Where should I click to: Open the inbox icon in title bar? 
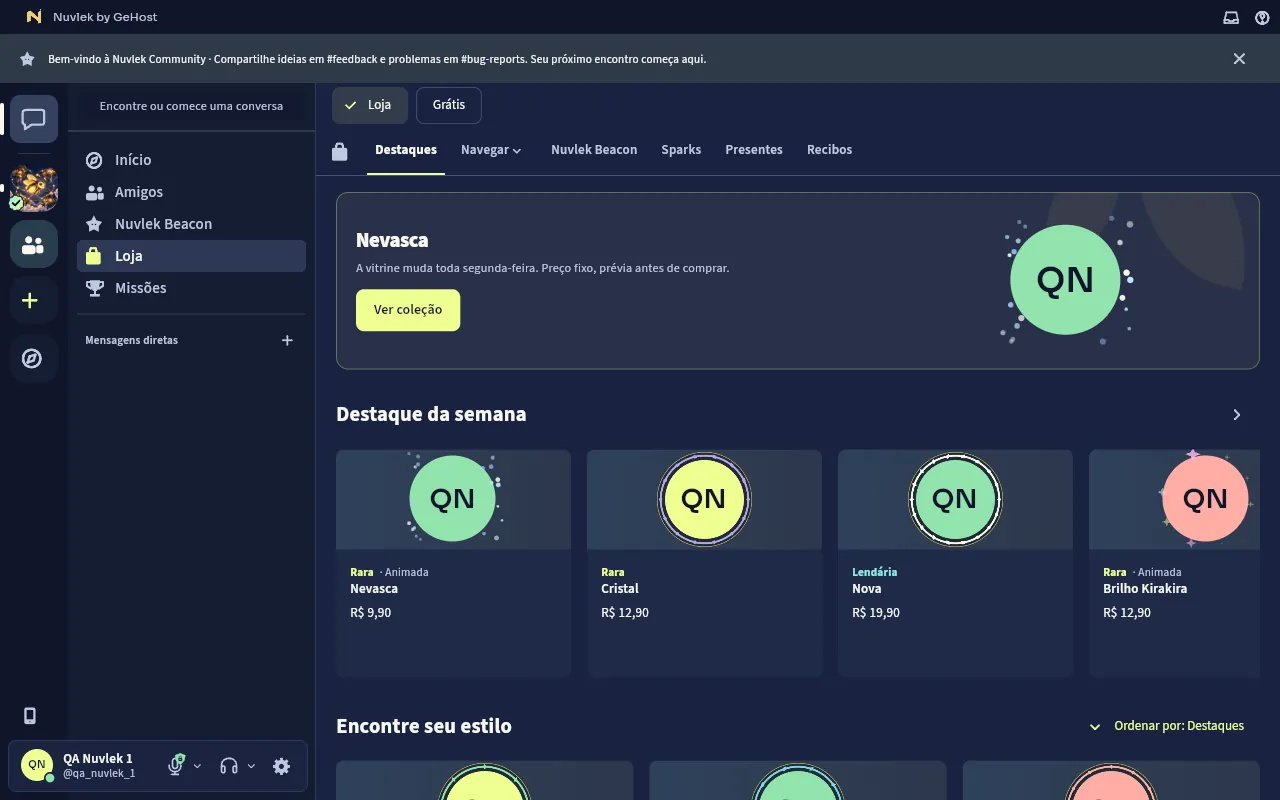click(1231, 17)
